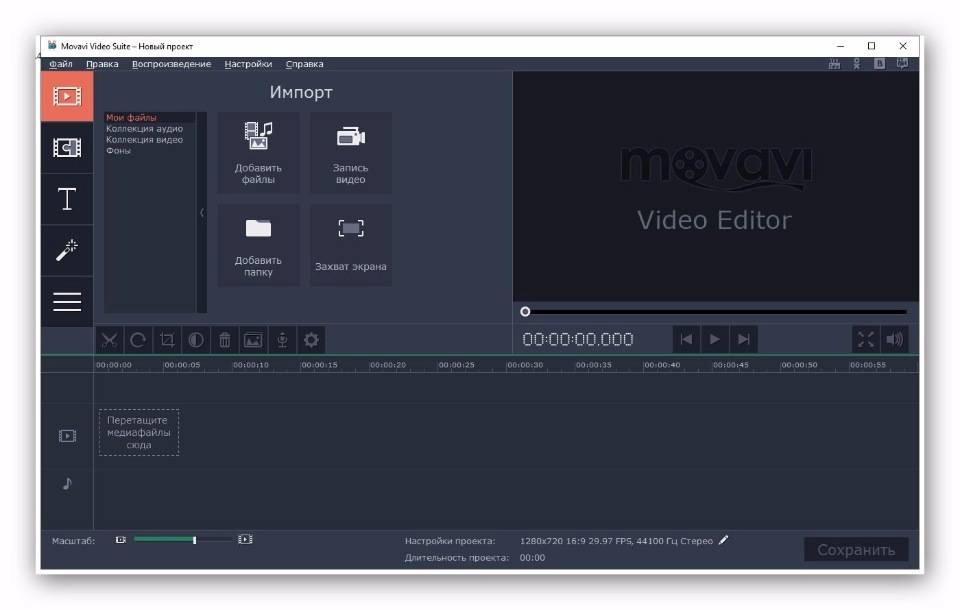Click the timecode 00:00:00.000 display

pyautogui.click(x=577, y=339)
